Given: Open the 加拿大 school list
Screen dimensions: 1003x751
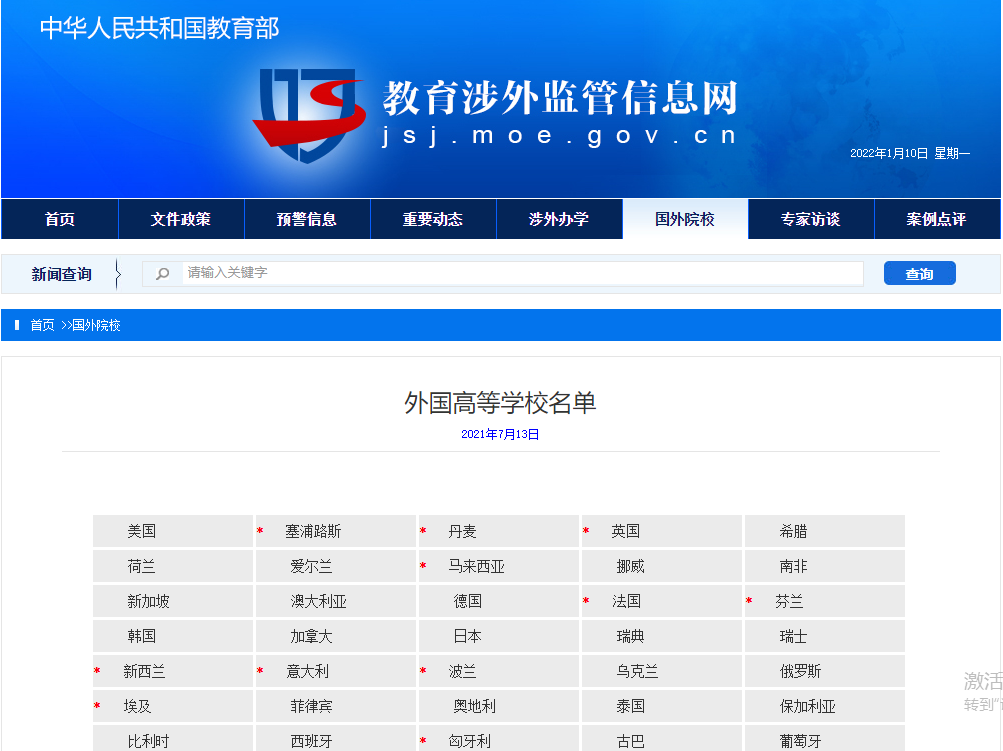Looking at the screenshot, I should point(312,636).
